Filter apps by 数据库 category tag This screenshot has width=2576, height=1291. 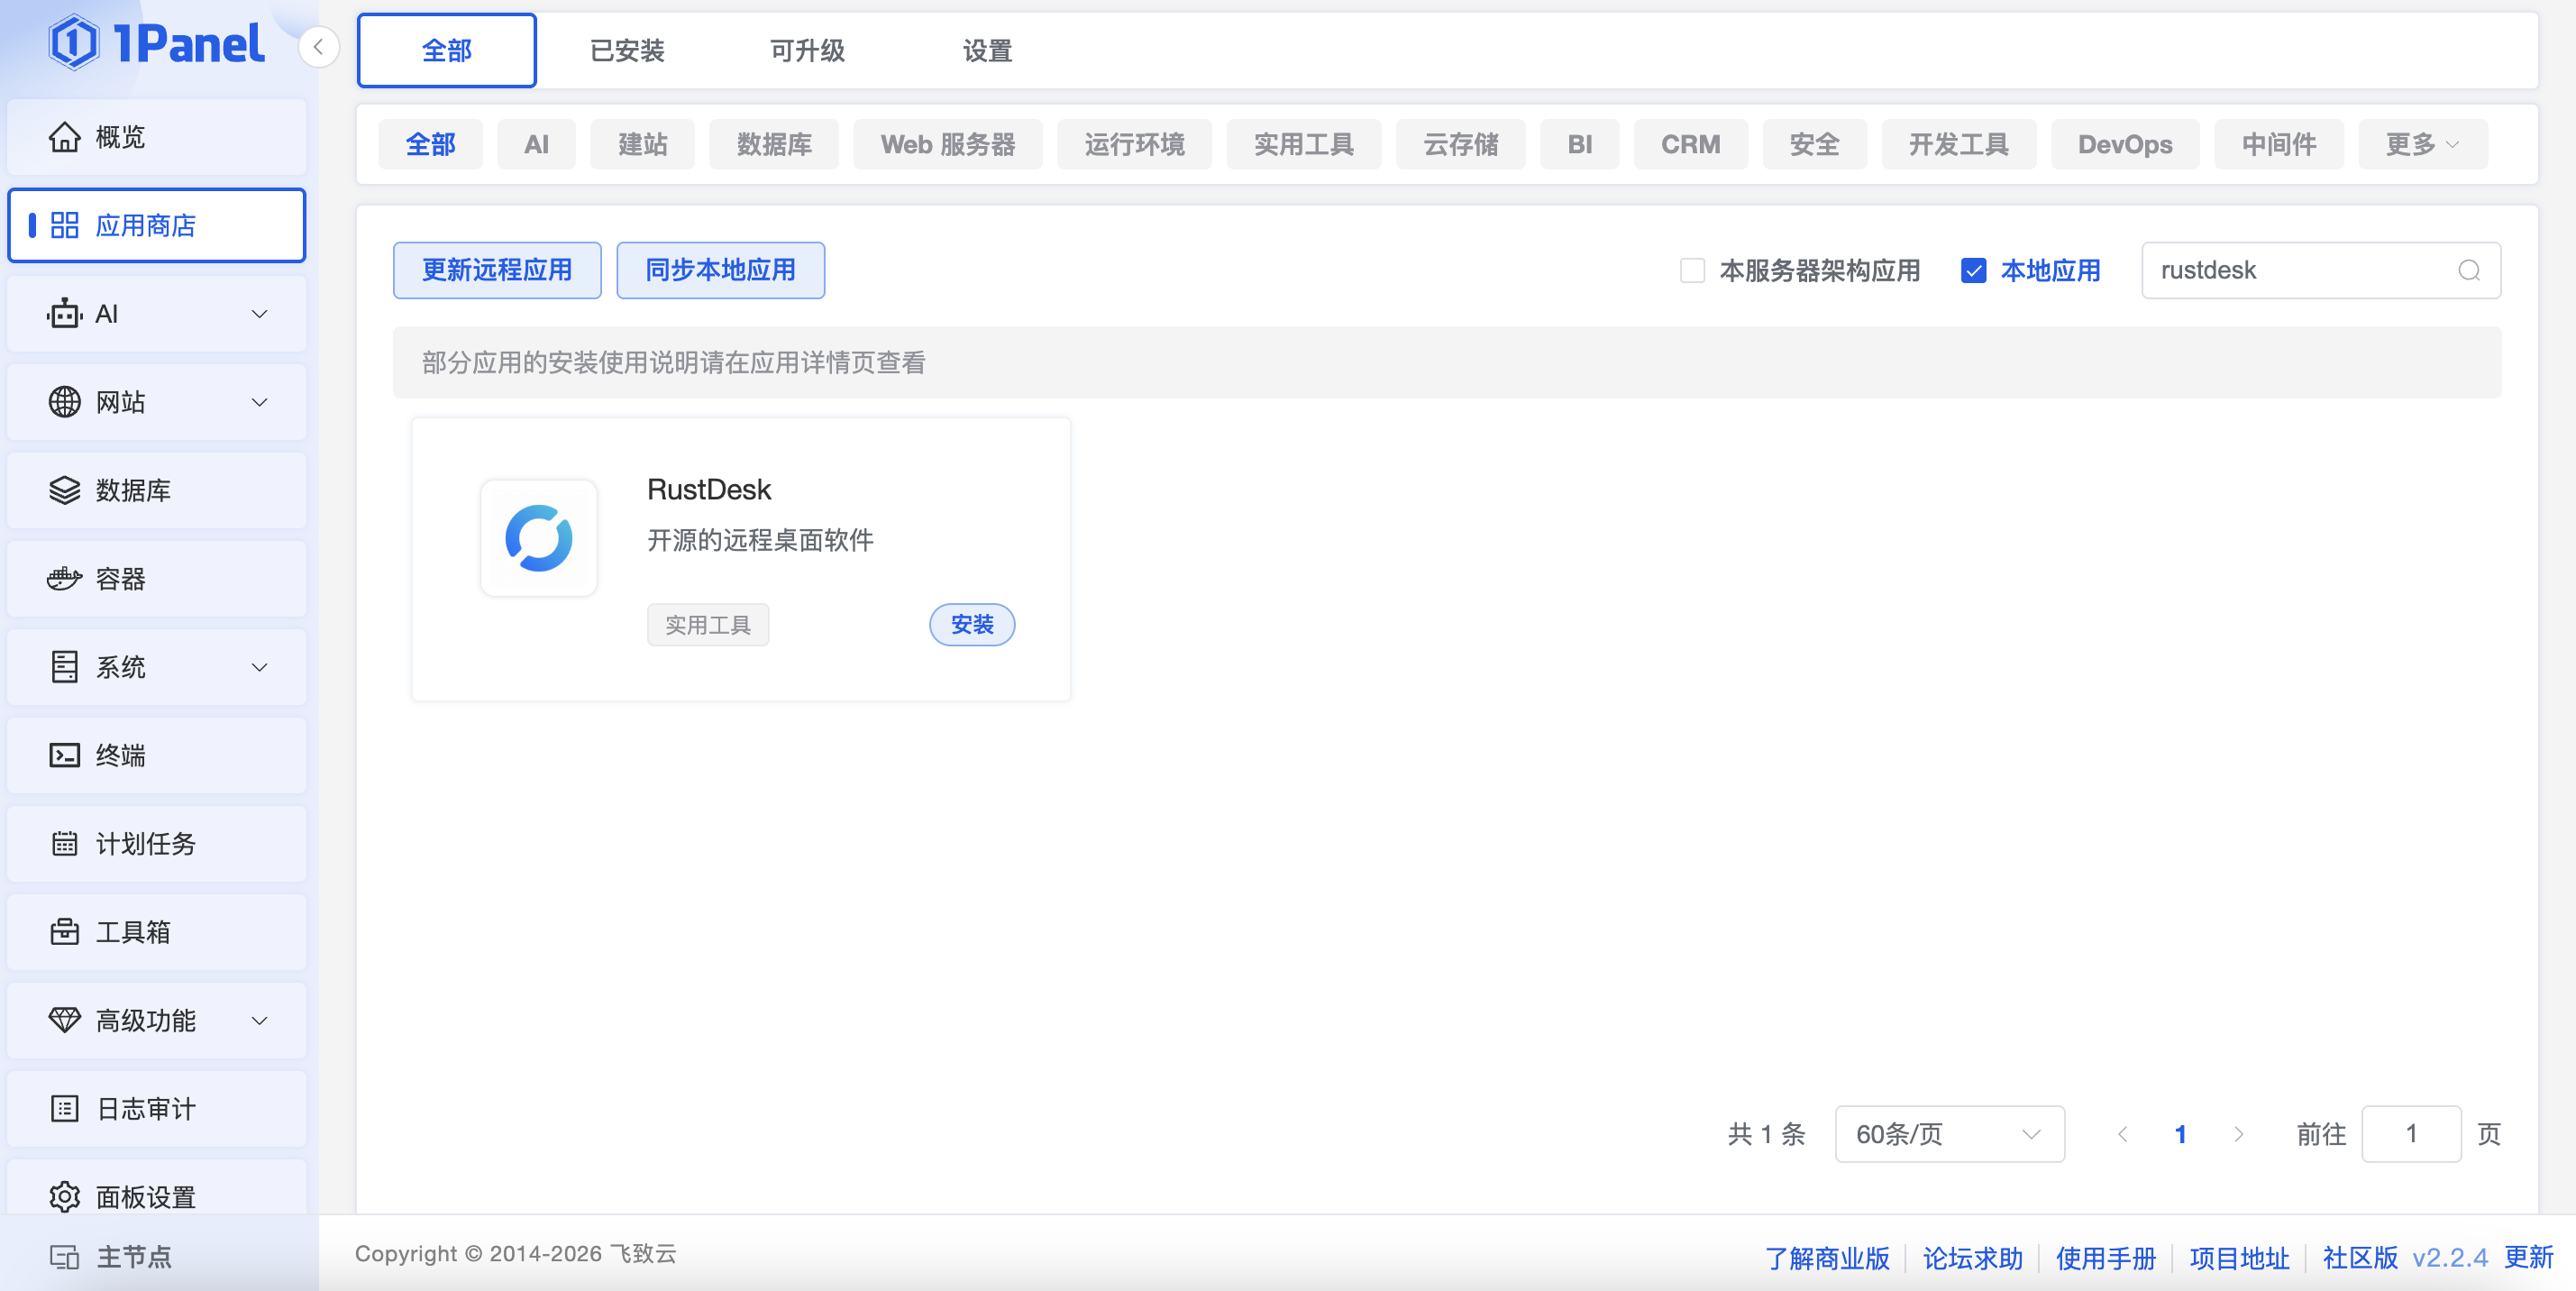(x=774, y=144)
